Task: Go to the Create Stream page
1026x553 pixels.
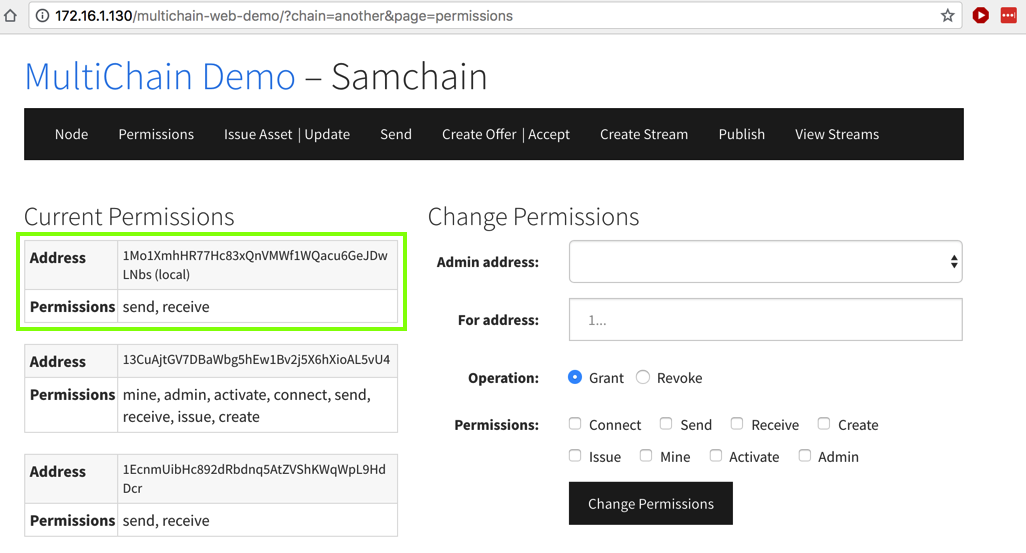Action: [644, 134]
